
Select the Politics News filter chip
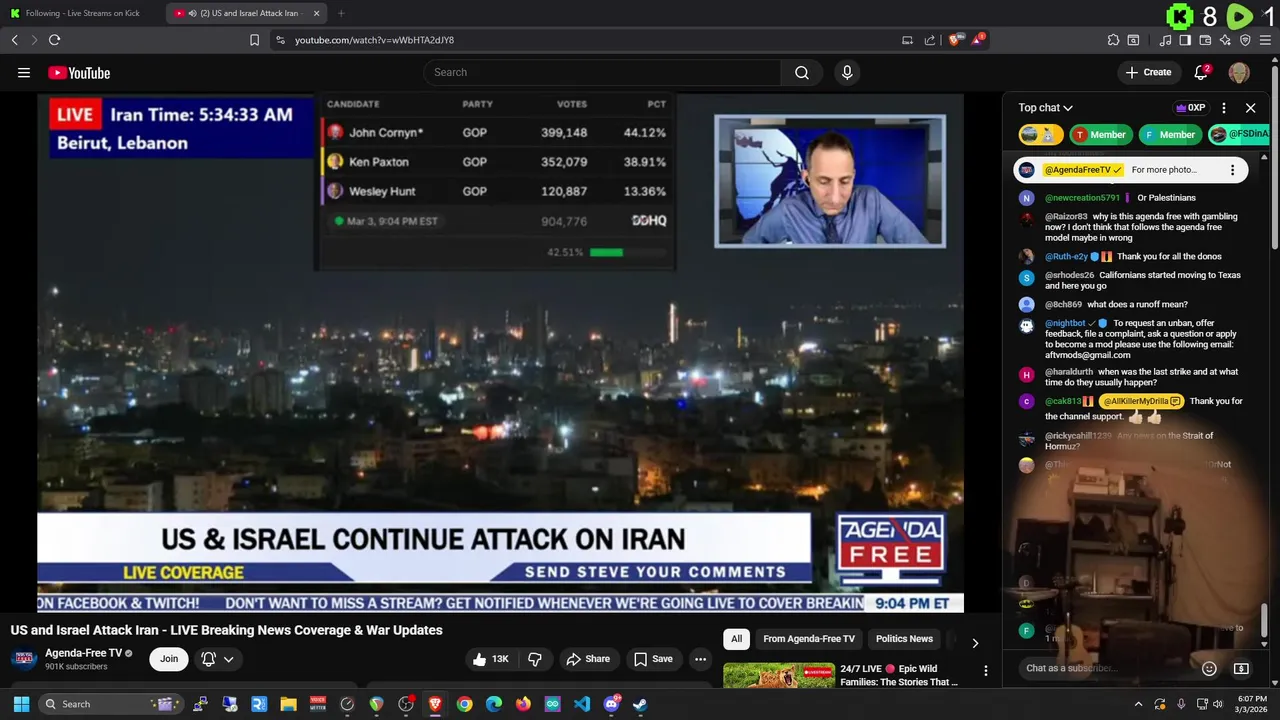click(904, 639)
